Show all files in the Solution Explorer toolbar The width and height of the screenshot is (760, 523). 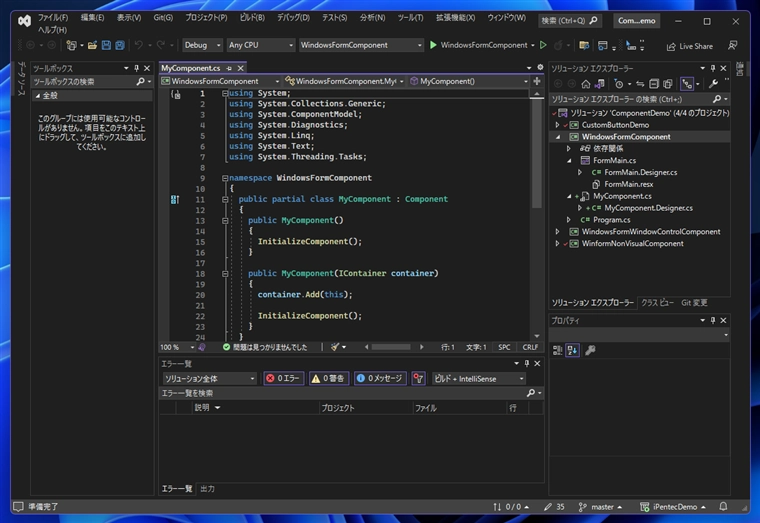[x=667, y=84]
